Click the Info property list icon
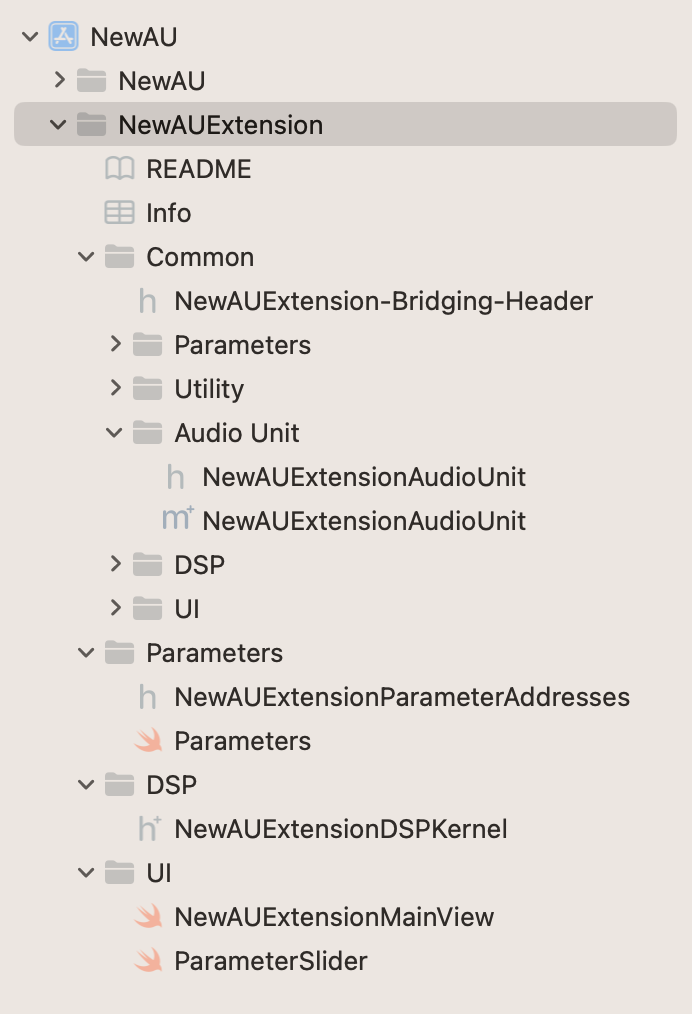The image size is (692, 1014). [120, 212]
